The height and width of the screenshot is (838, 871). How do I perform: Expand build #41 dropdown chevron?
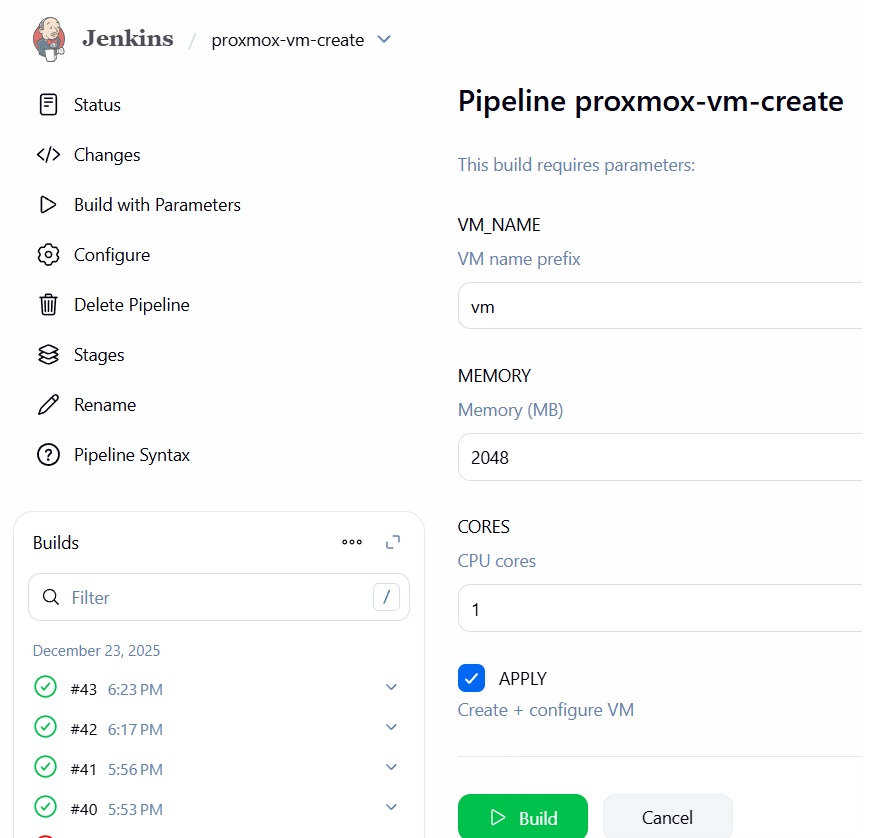pos(391,767)
